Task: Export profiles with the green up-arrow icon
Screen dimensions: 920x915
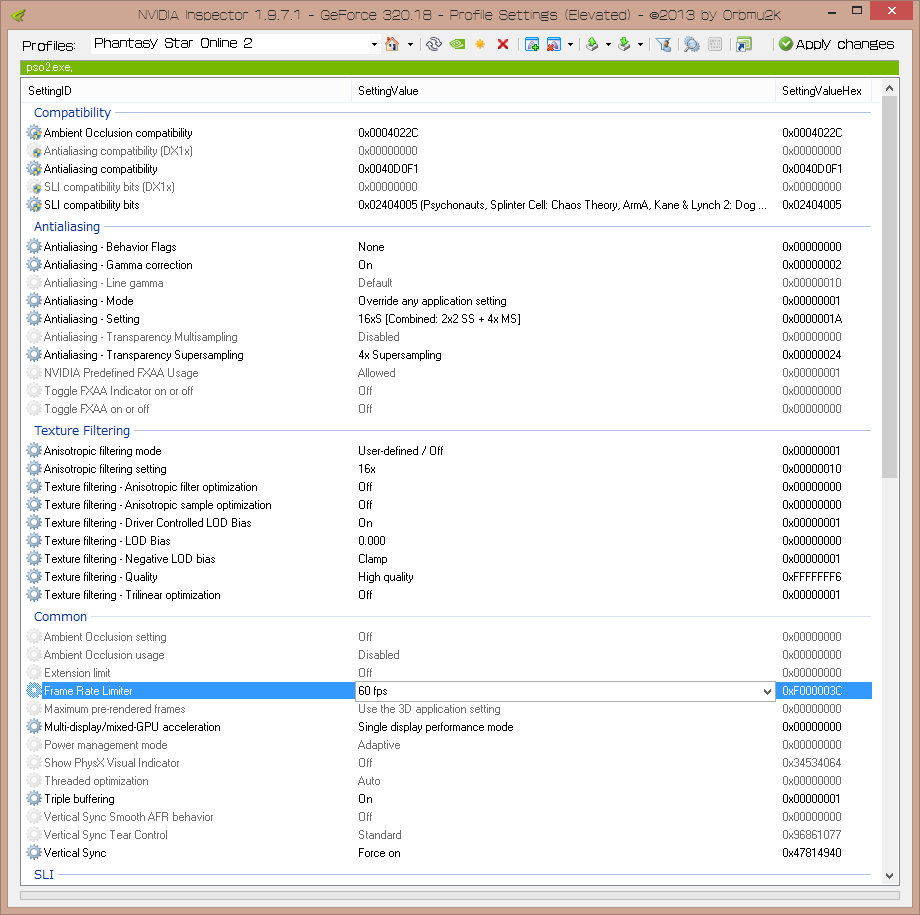Action: (x=593, y=44)
